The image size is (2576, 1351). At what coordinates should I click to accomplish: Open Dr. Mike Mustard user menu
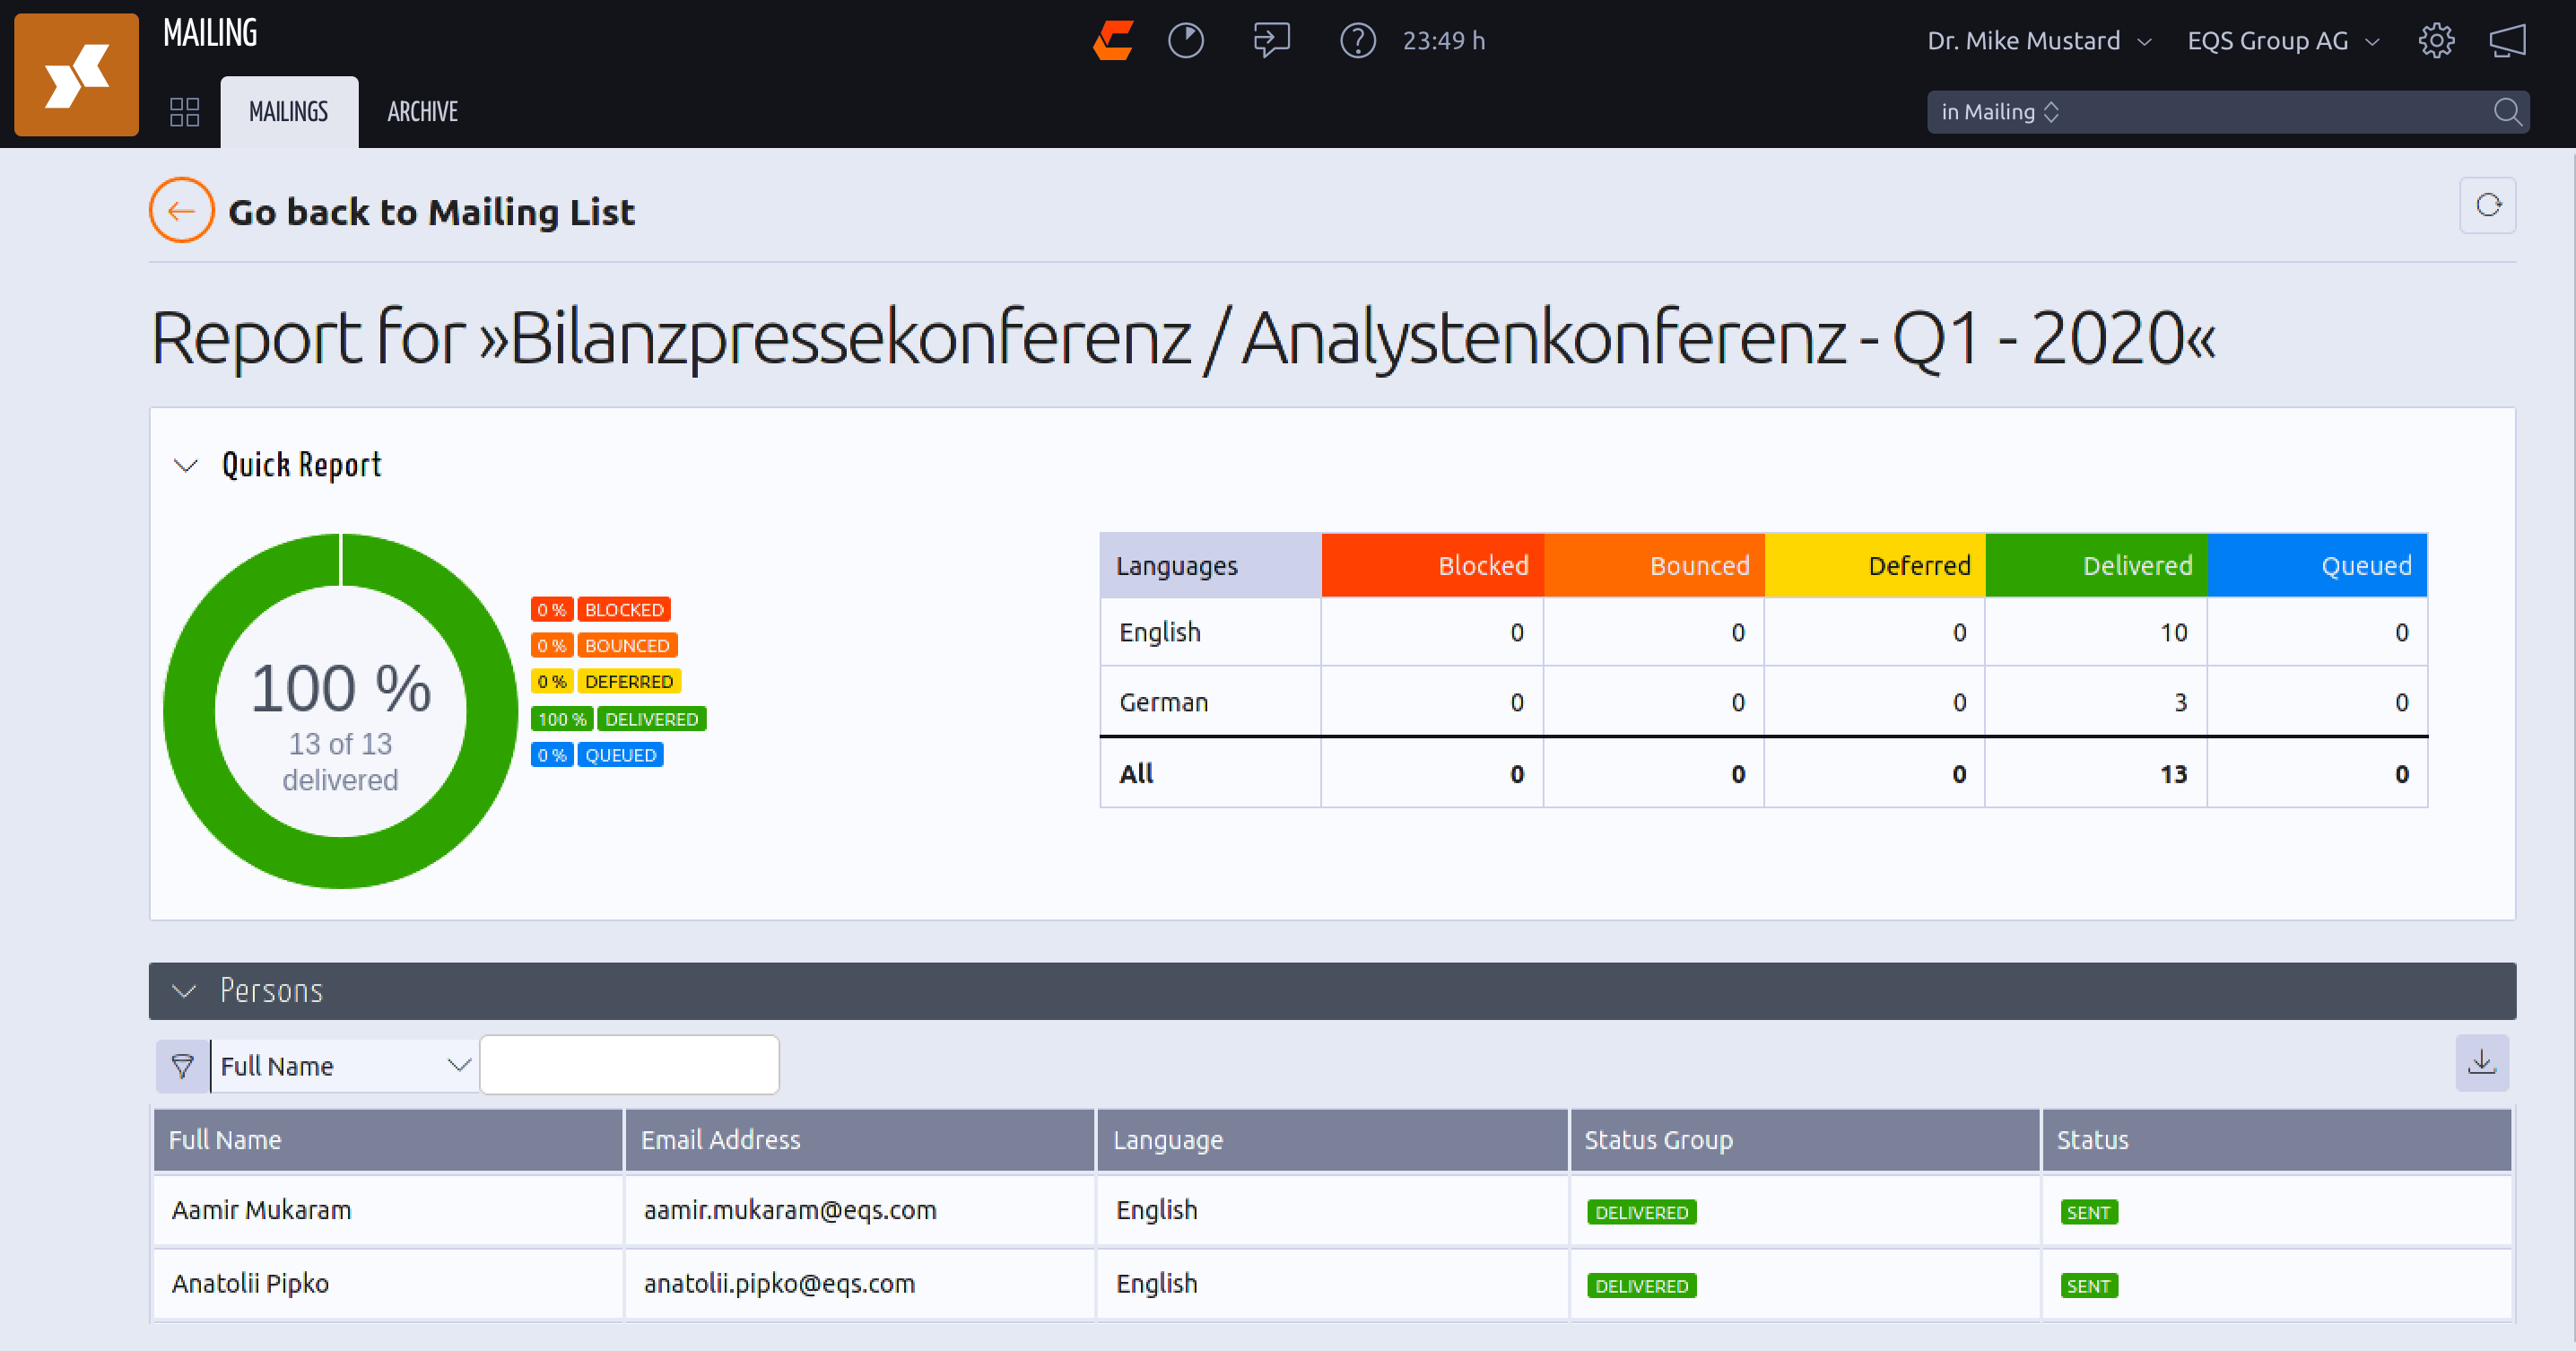click(2038, 41)
